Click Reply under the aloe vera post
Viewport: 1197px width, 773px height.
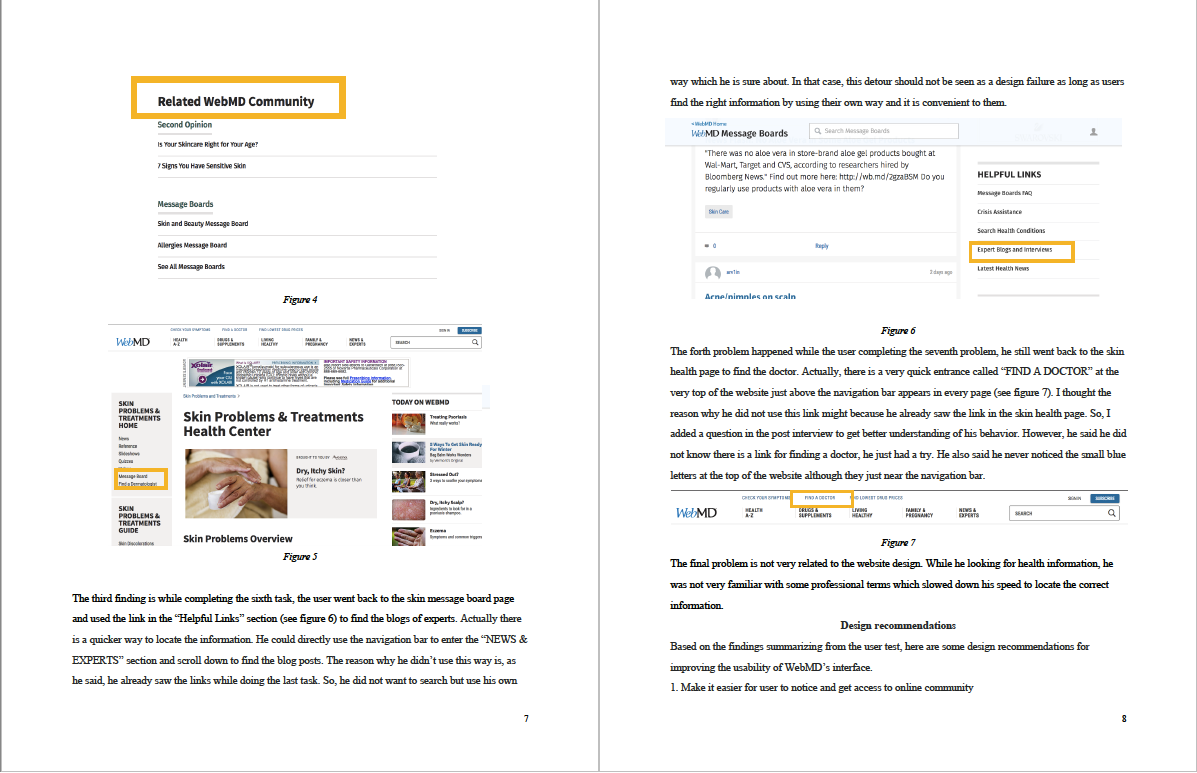[821, 246]
